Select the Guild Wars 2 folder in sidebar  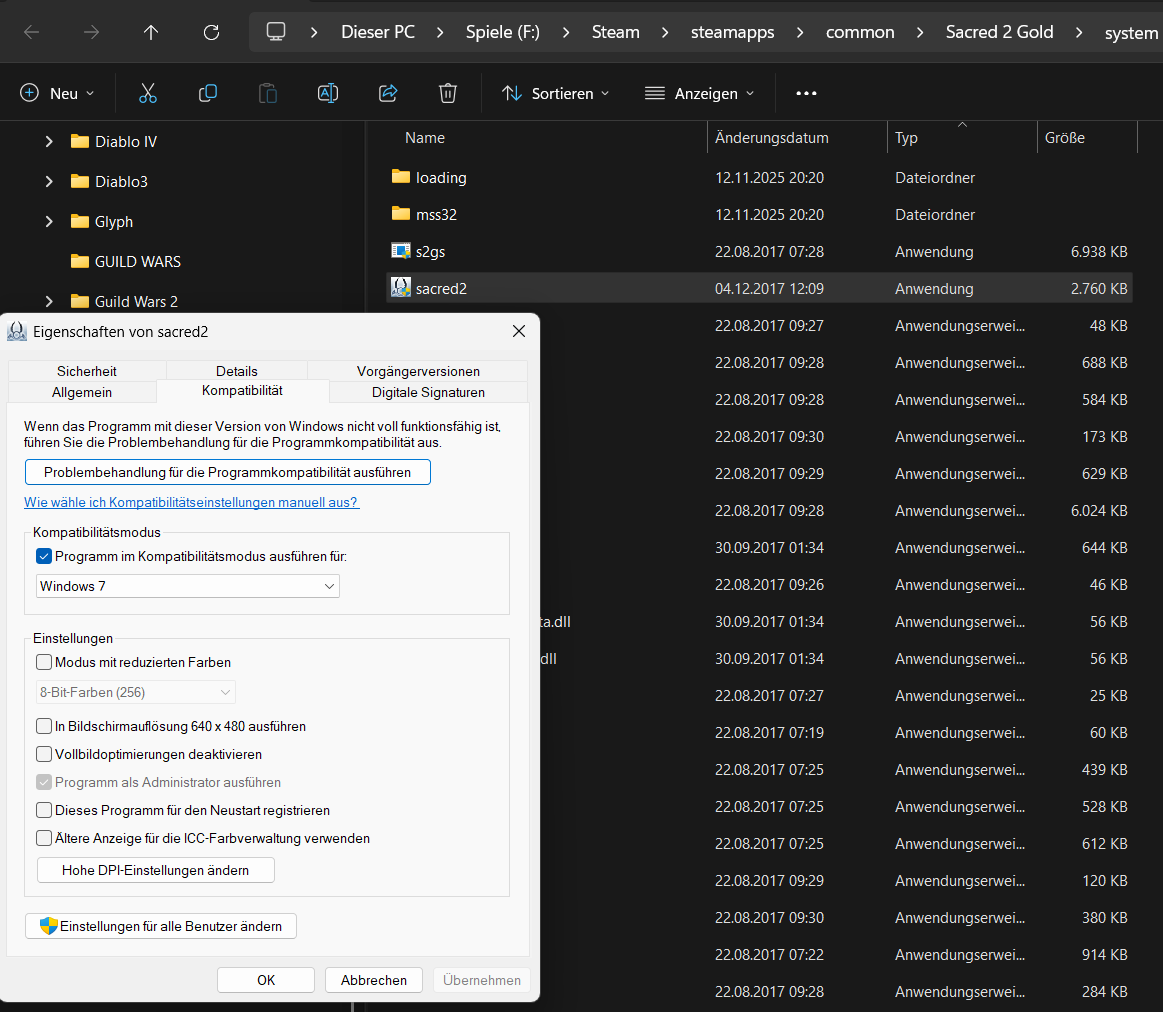click(124, 301)
